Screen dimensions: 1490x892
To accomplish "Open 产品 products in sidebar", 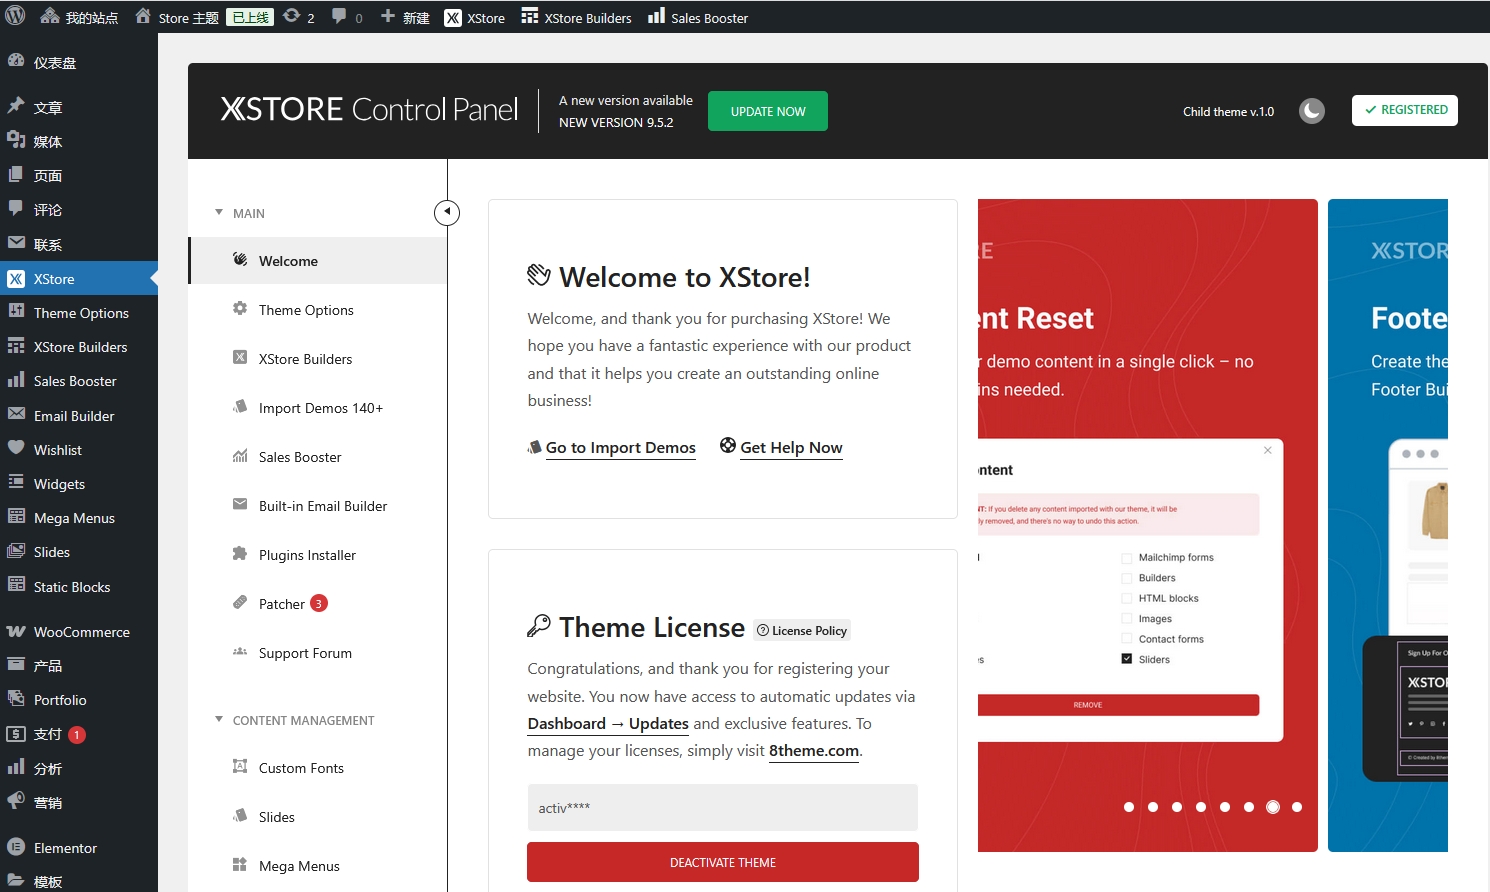I will click(79, 666).
